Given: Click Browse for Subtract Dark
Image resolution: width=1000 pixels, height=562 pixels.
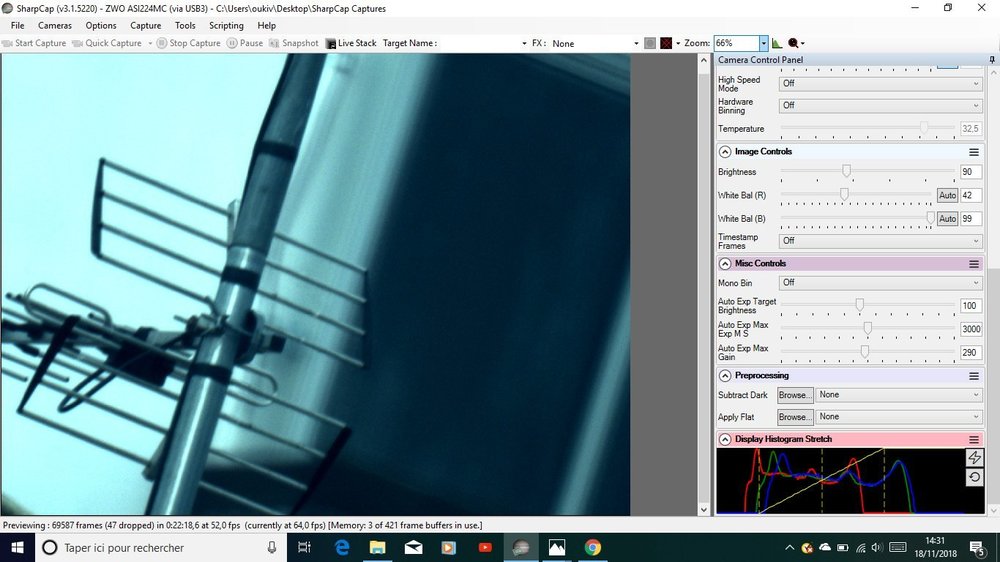Looking at the screenshot, I should 795,396.
